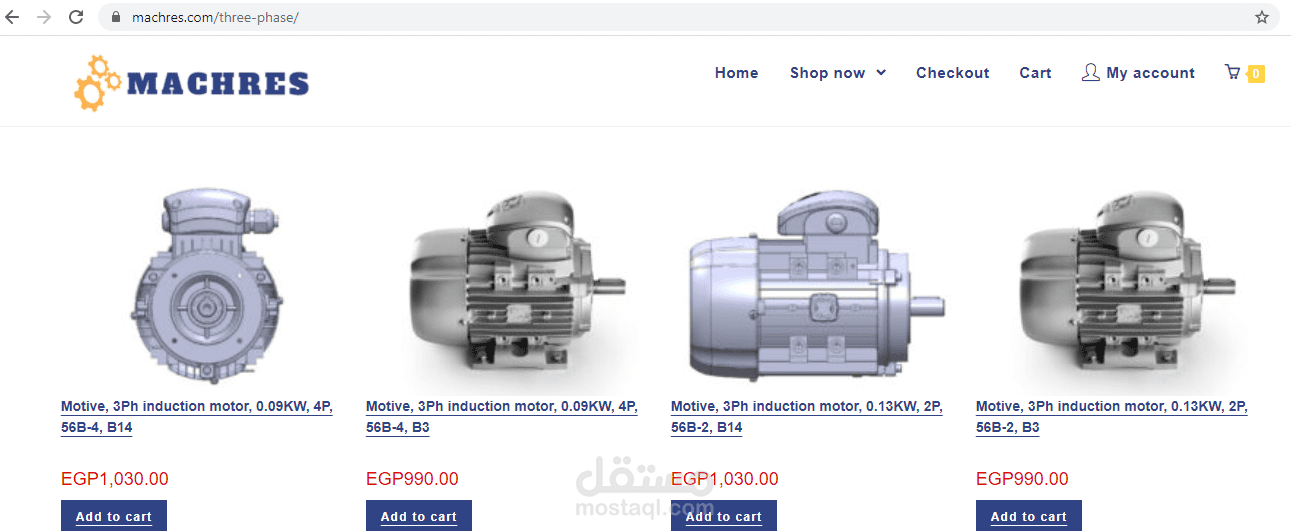Open the Cart menu link
This screenshot has height=531, width=1291.
pyautogui.click(x=1035, y=73)
